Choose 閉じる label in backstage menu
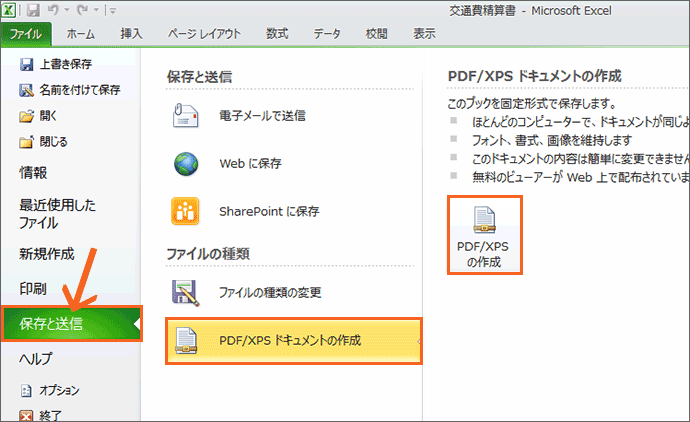690x422 pixels. (x=53, y=142)
